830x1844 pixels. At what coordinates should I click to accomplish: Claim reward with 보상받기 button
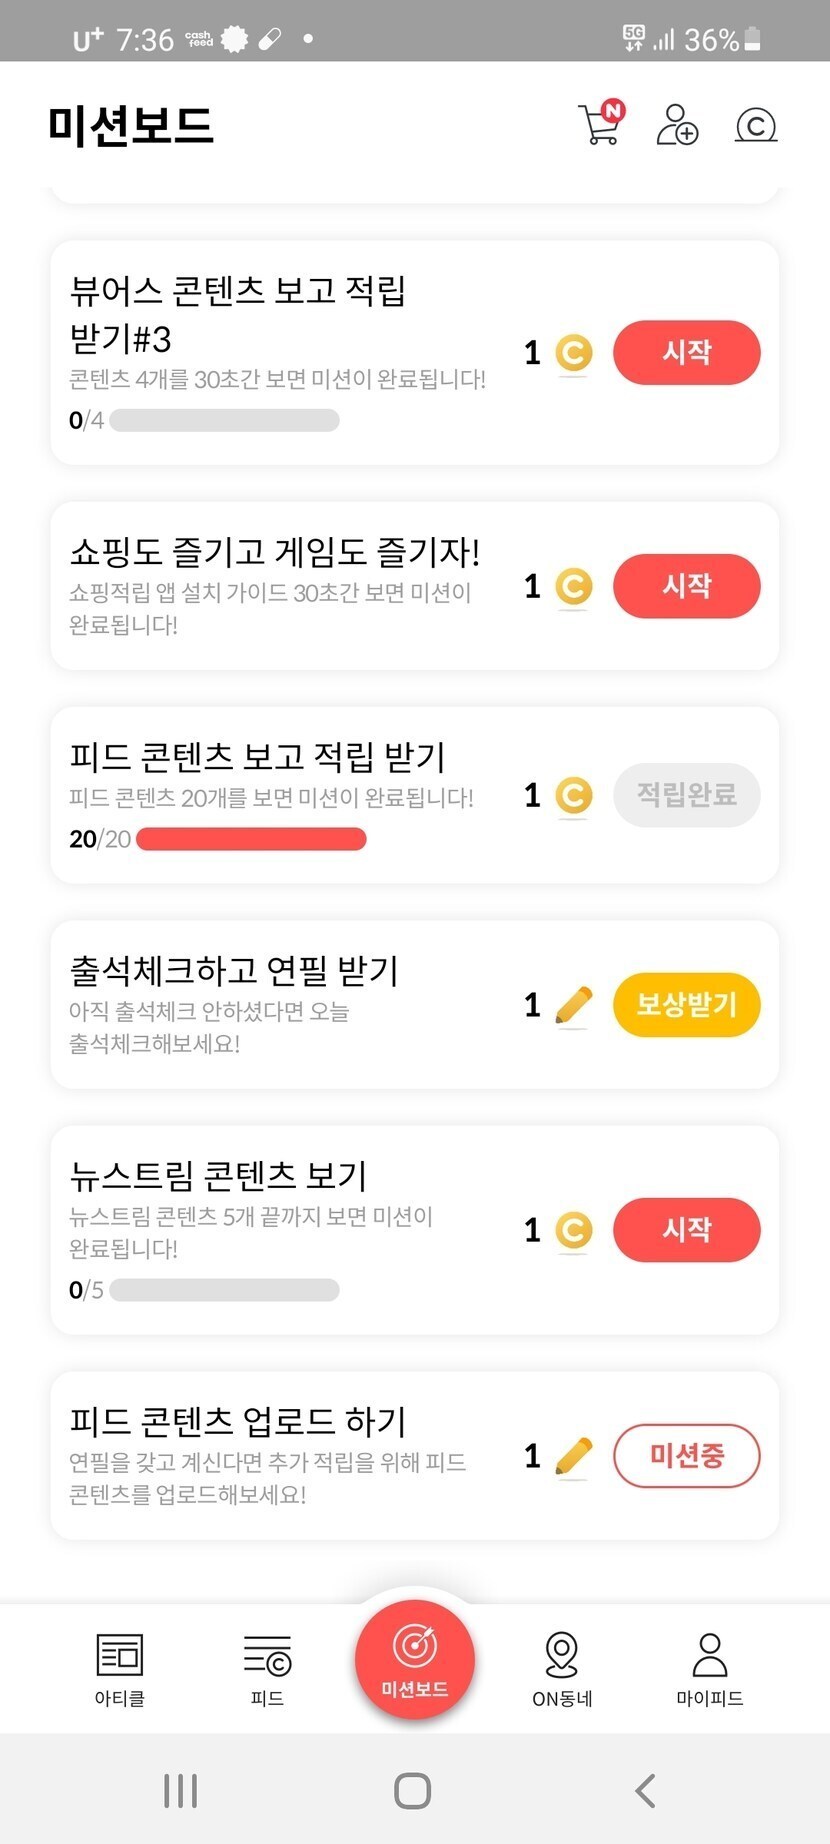click(686, 1005)
